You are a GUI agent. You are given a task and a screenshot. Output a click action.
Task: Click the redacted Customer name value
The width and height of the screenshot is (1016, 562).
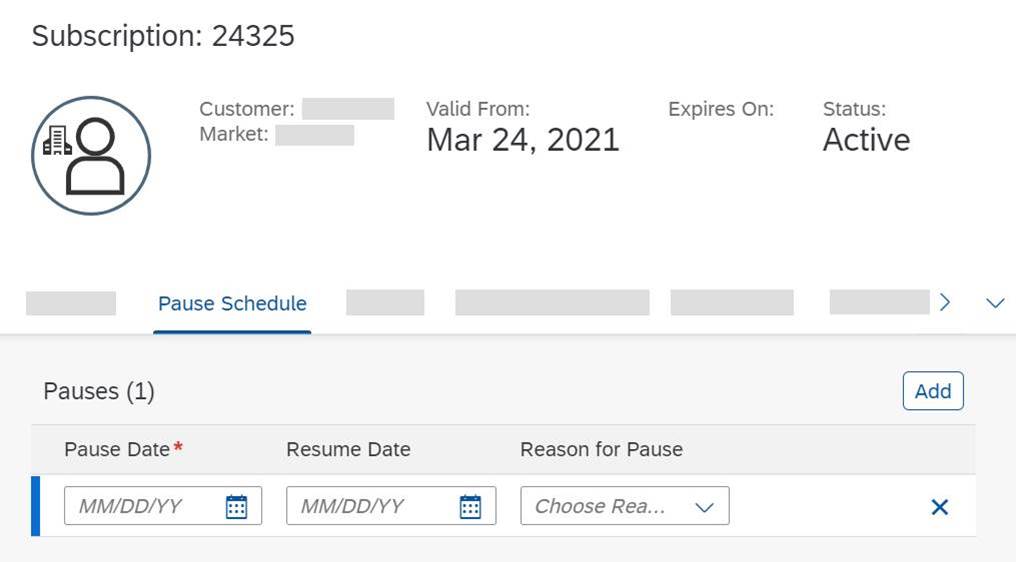[x=347, y=109]
